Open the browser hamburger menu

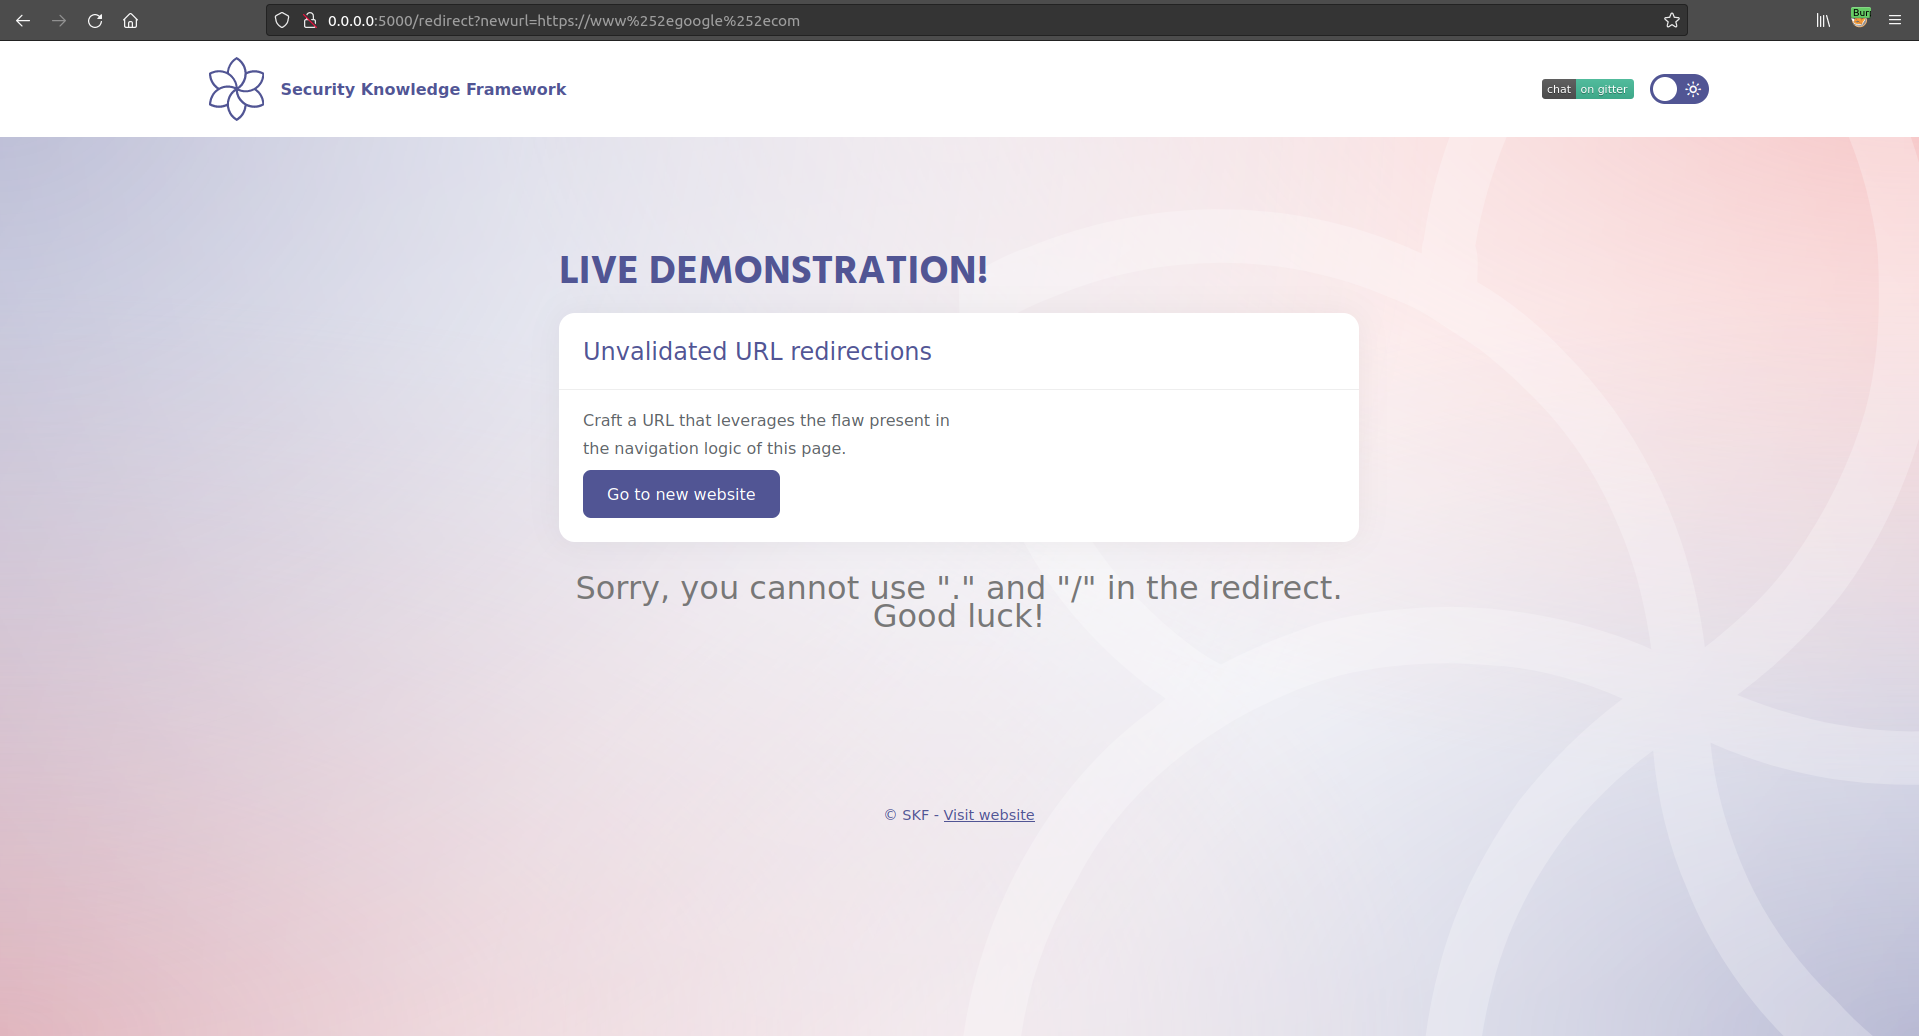(1895, 20)
